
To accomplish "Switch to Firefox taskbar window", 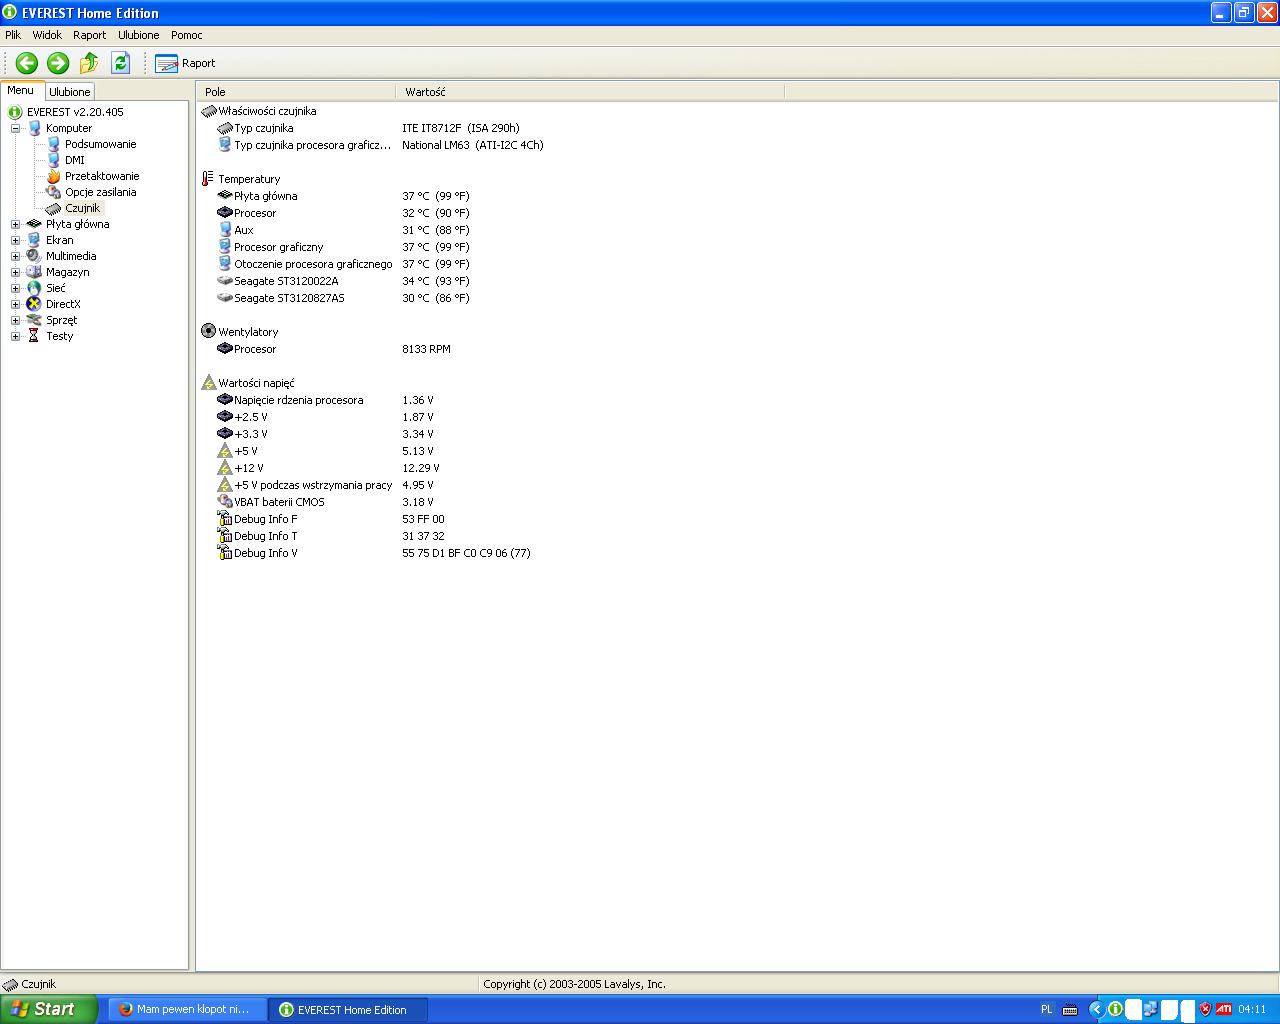I will point(186,1009).
